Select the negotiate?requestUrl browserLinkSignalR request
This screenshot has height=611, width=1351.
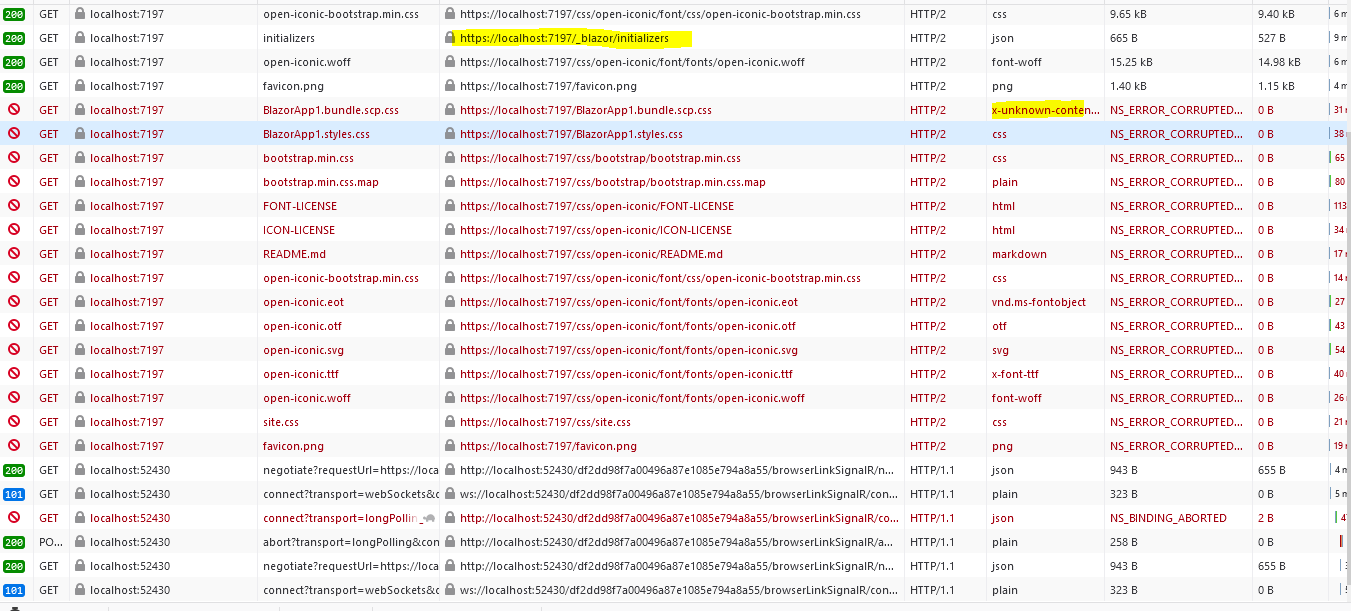(347, 470)
